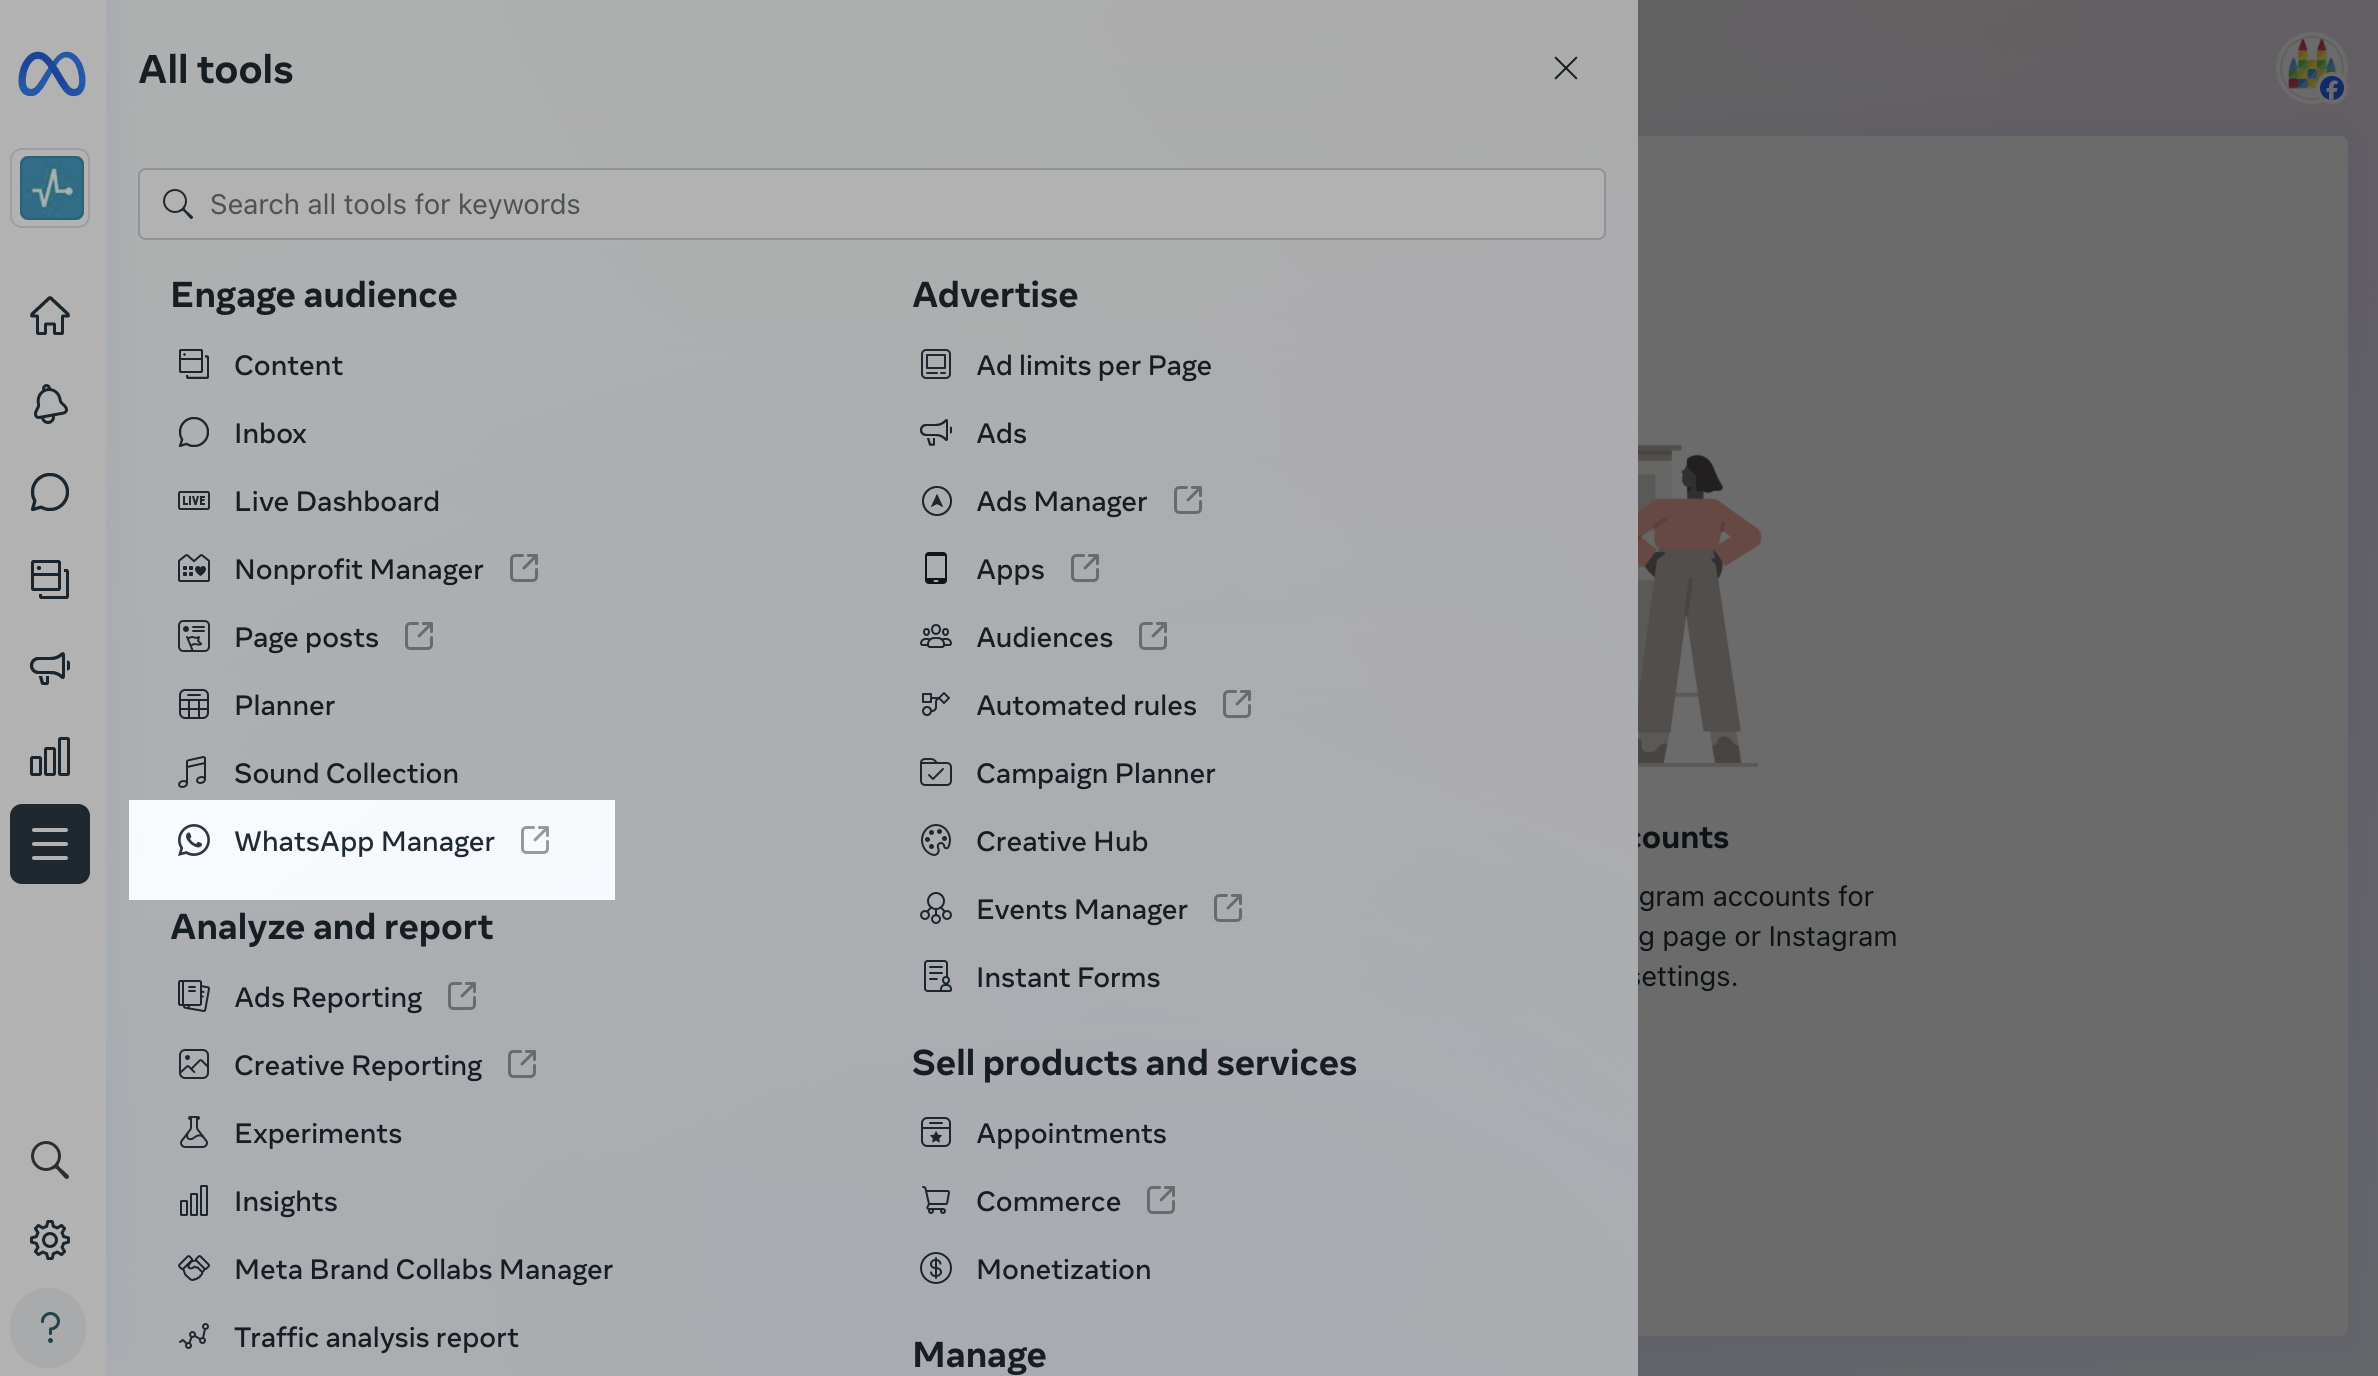This screenshot has width=2378, height=1376.
Task: Open Meta Brand Collabs Manager
Action: [423, 1269]
